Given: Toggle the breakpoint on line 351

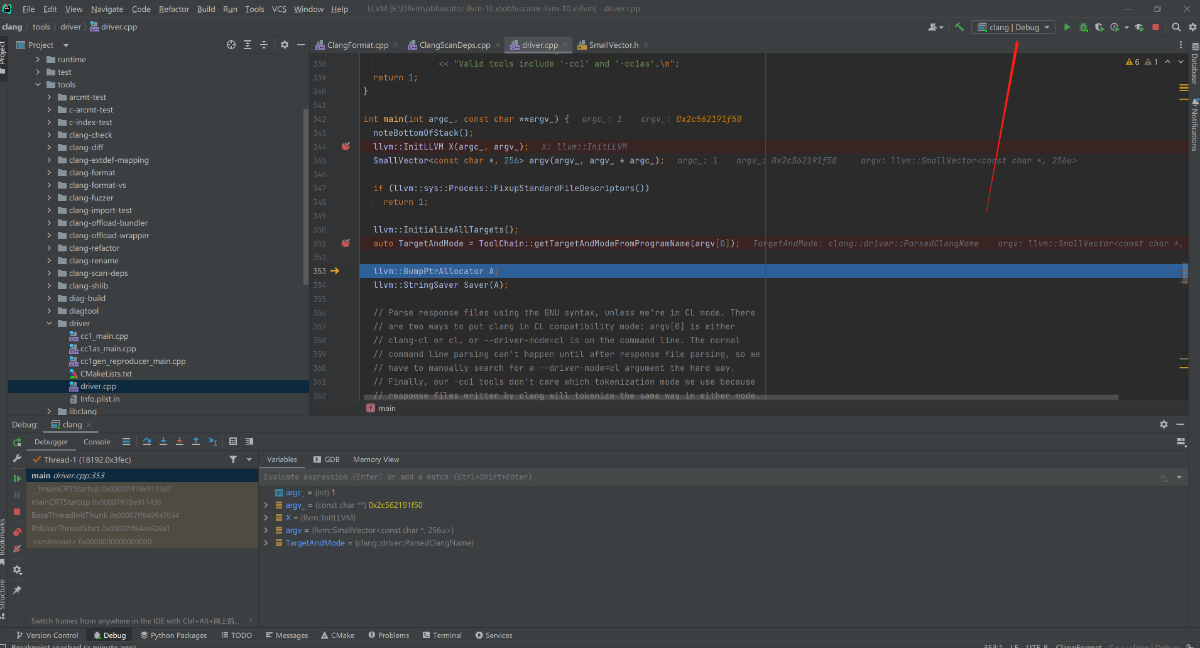Looking at the screenshot, I should (x=346, y=243).
